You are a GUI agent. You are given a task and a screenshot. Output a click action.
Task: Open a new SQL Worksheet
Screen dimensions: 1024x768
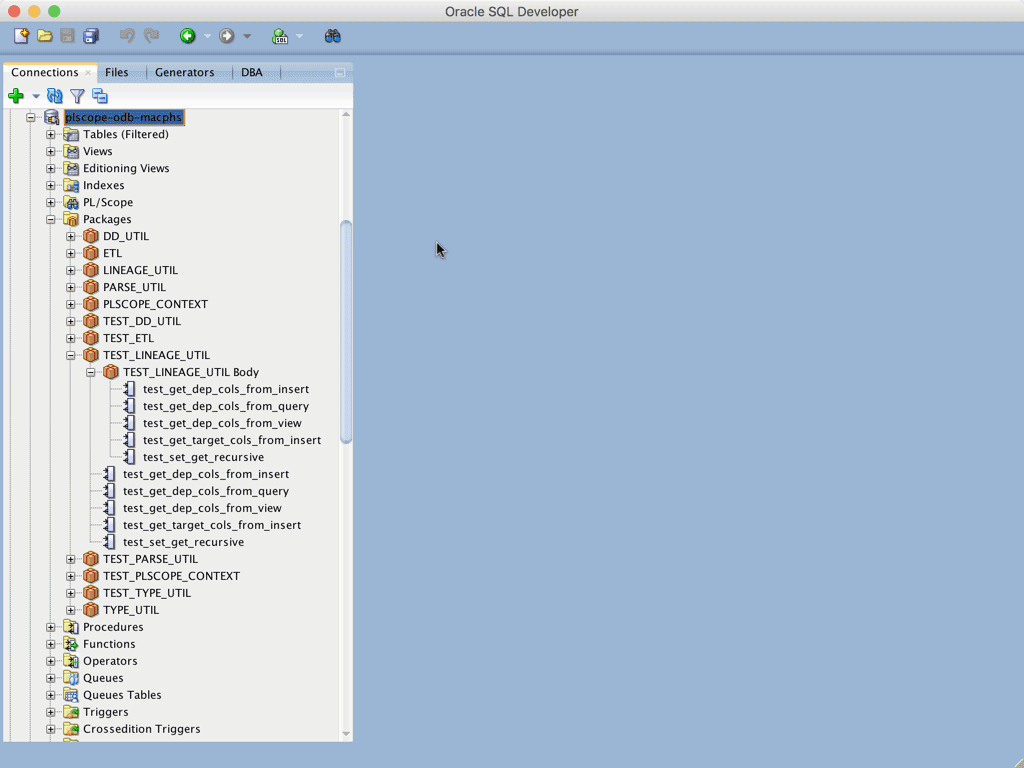click(x=280, y=35)
